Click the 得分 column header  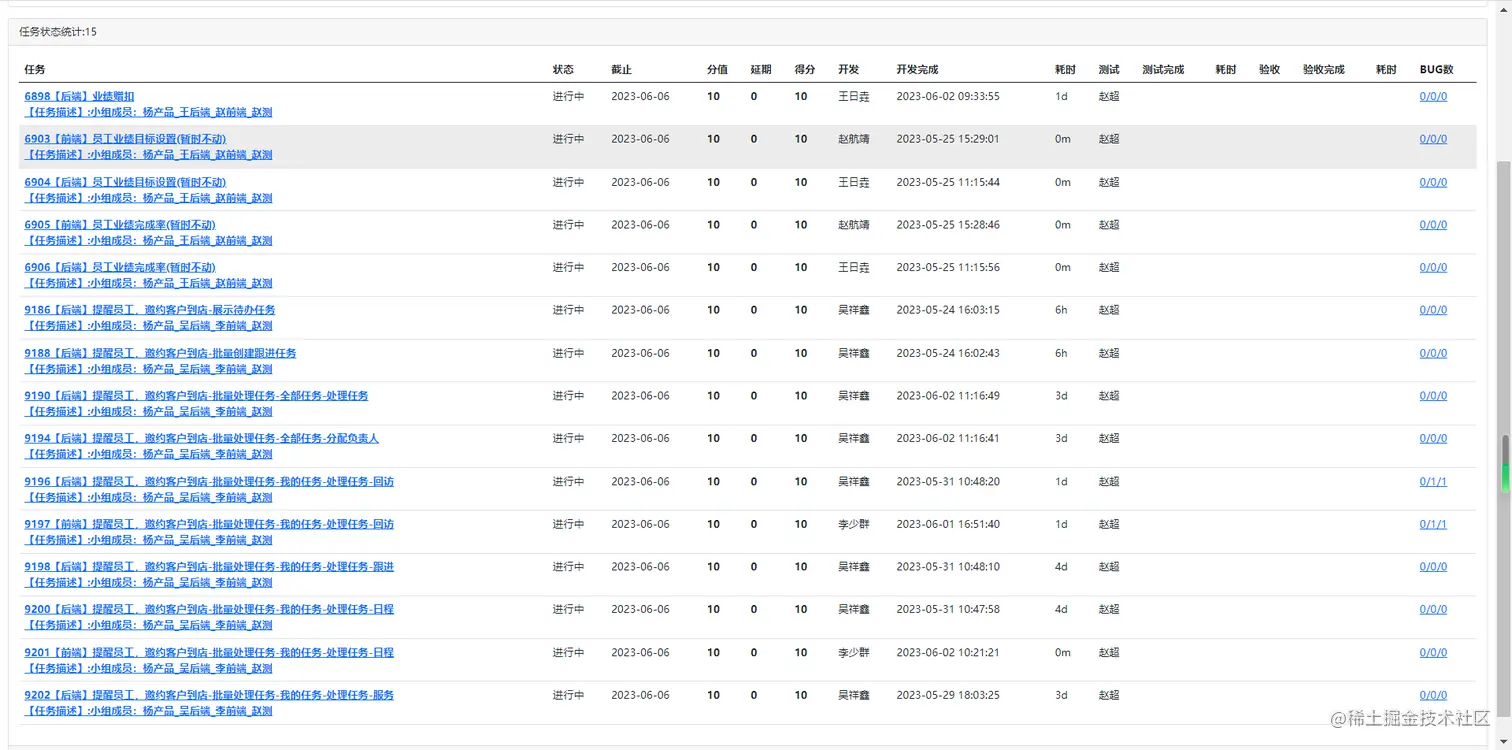(x=805, y=70)
